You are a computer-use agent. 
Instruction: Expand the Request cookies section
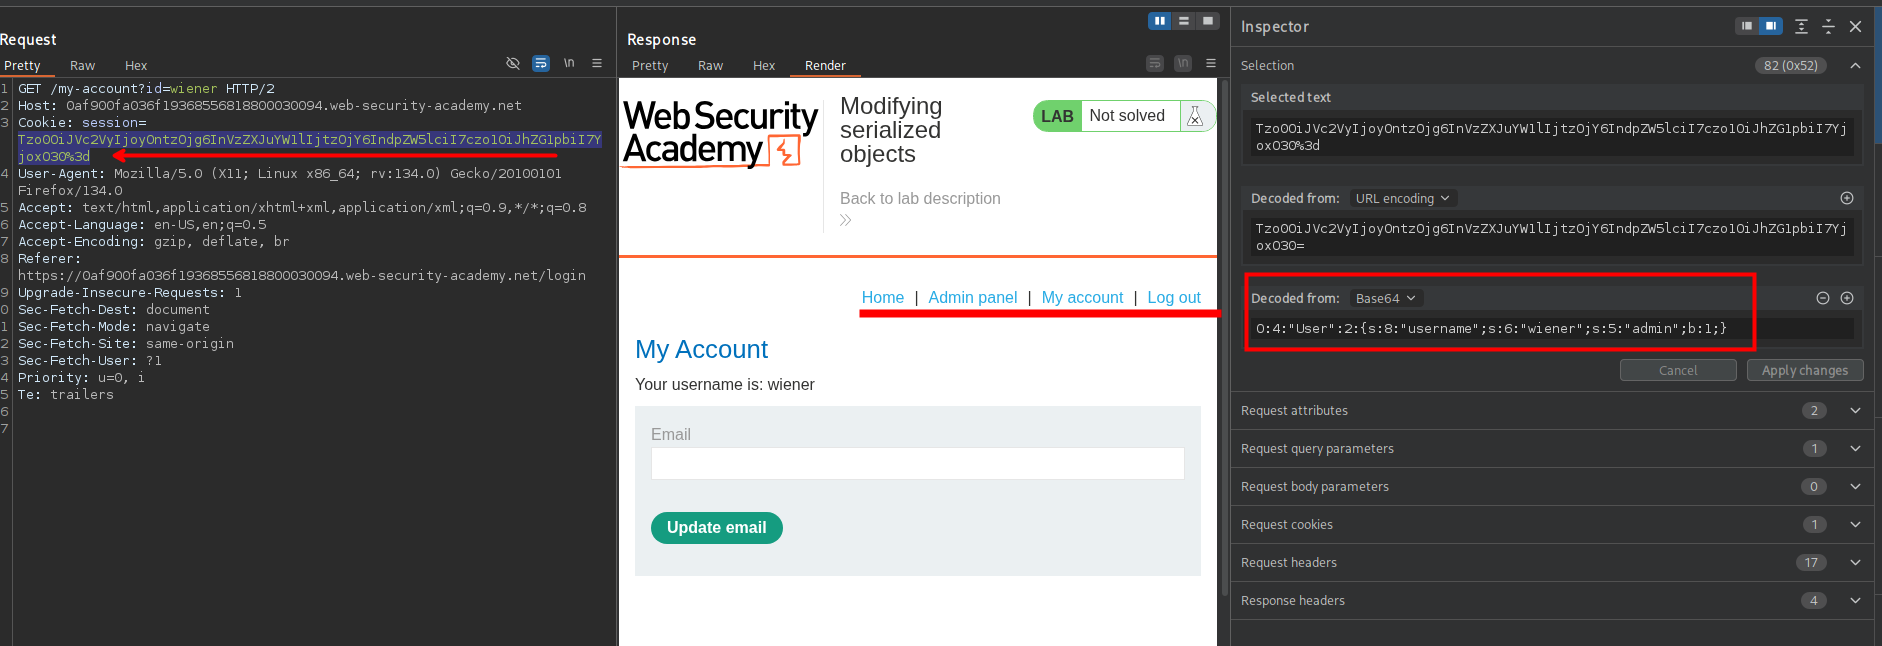[1855, 525]
